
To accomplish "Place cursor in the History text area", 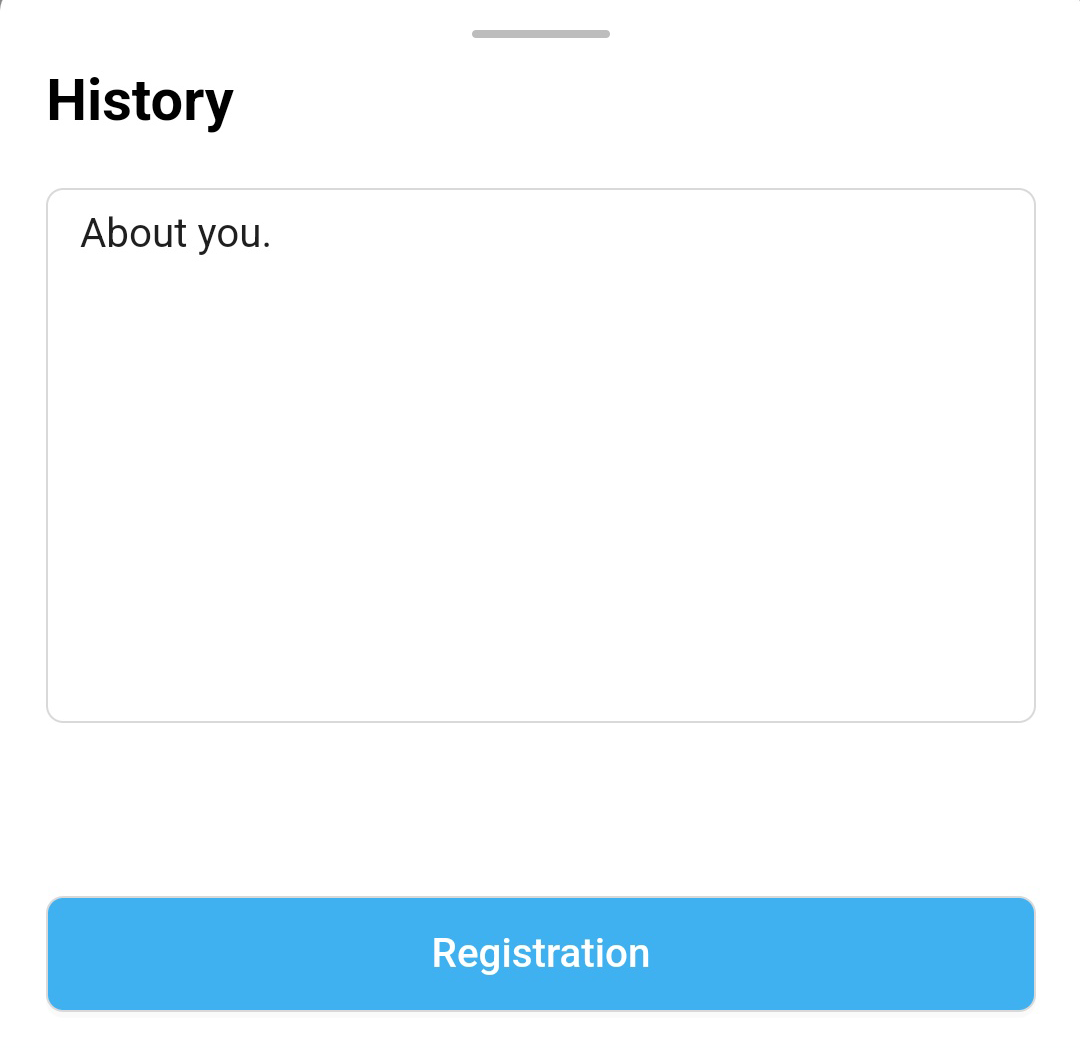I will click(540, 455).
